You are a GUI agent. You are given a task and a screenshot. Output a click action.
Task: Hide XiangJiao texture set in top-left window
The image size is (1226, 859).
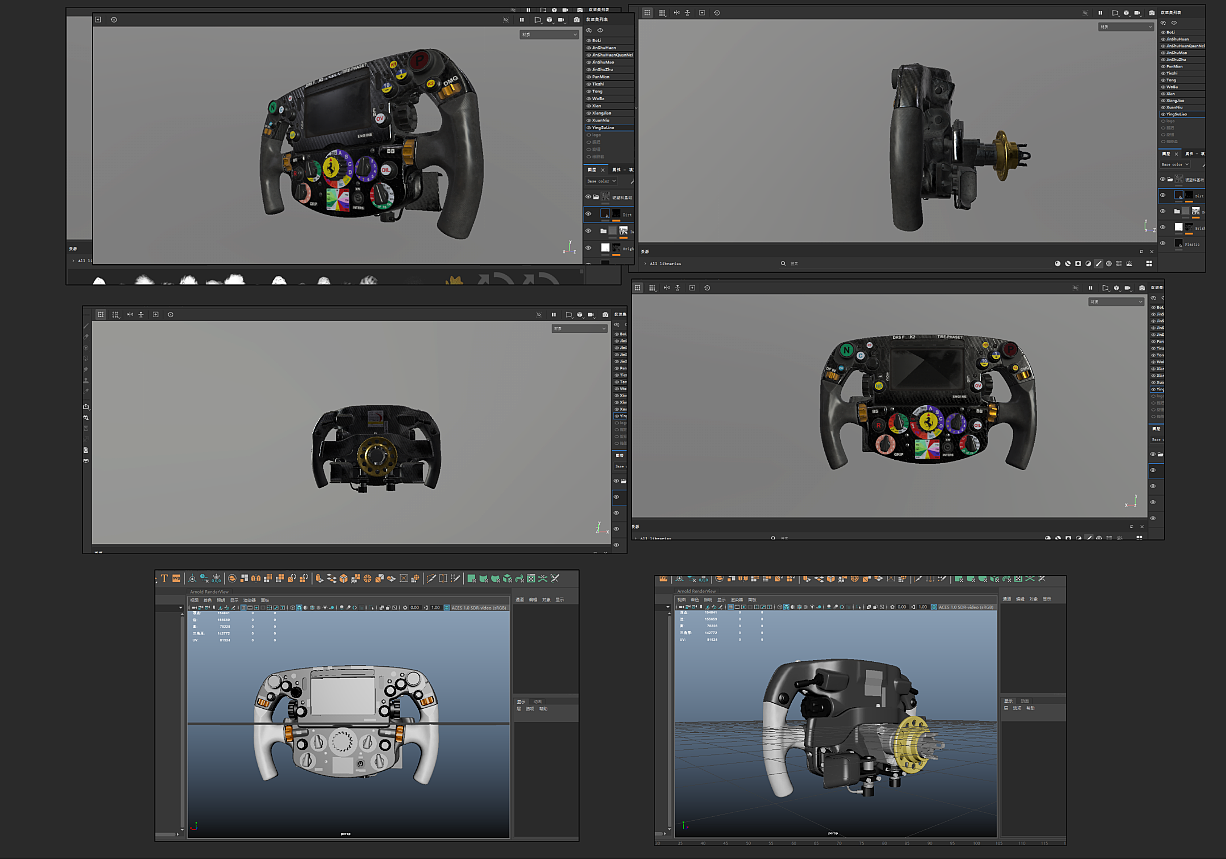coord(589,113)
